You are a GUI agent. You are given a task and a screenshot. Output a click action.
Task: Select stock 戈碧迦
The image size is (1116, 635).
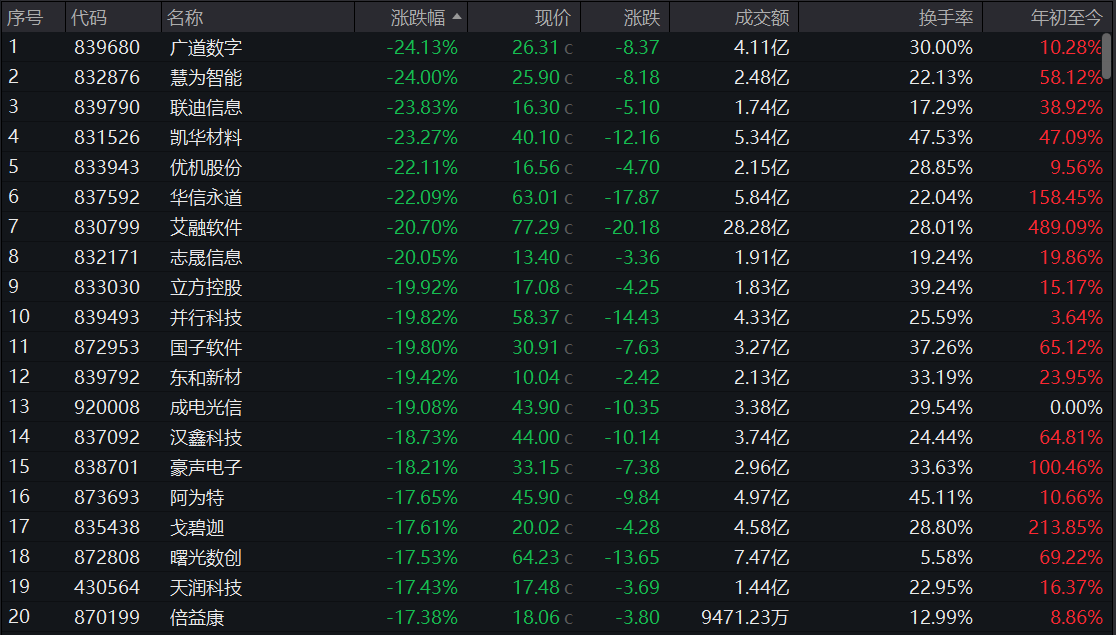[197, 528]
